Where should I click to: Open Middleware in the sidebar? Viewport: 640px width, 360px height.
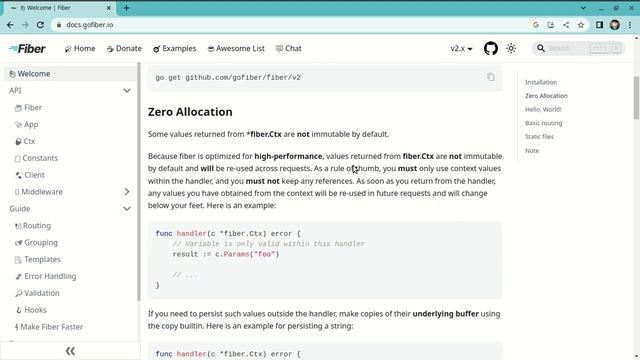click(38, 192)
